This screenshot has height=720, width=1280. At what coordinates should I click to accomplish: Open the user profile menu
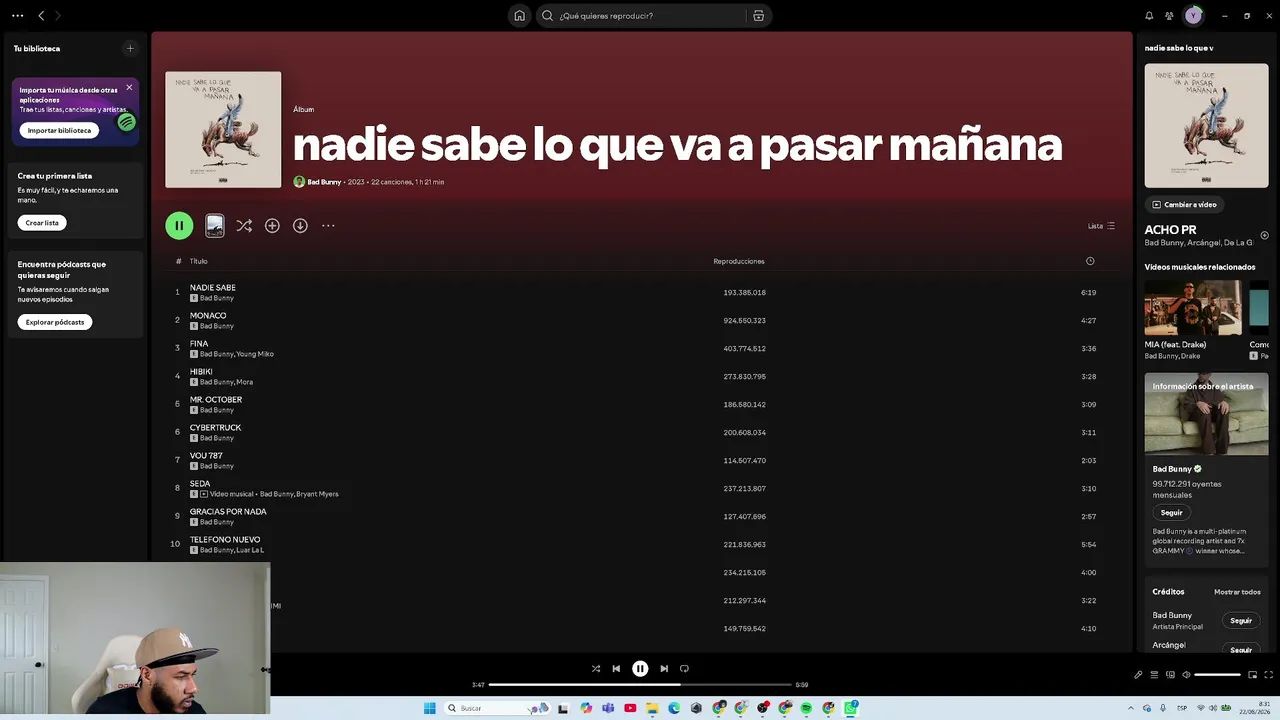pos(1193,16)
